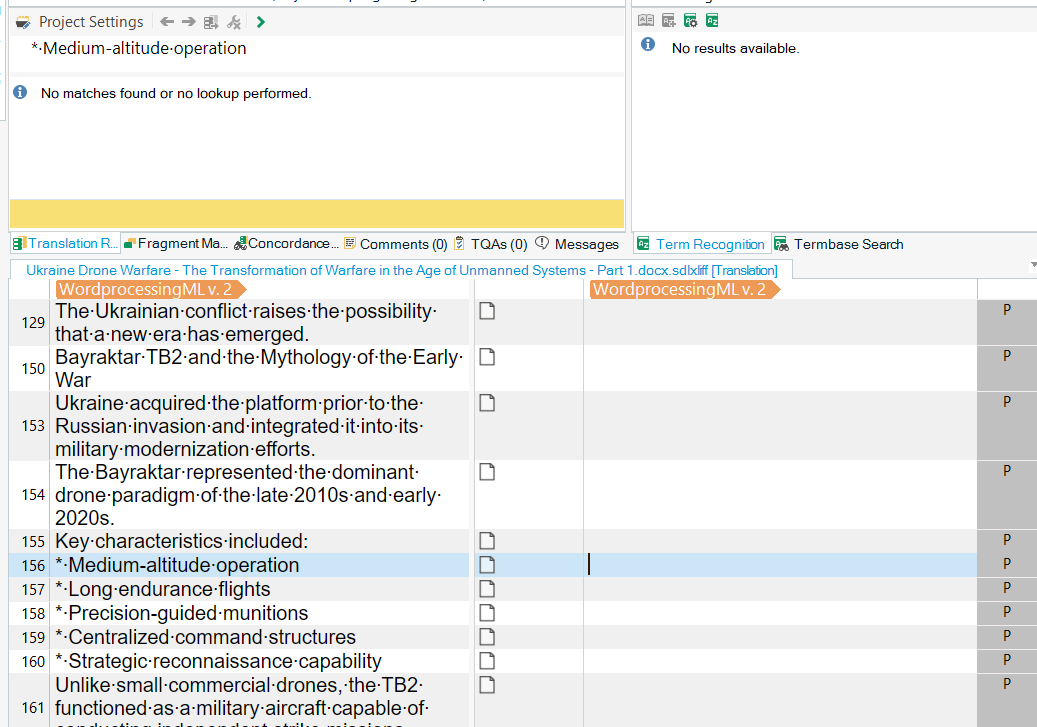The width and height of the screenshot is (1037, 727).
Task: Click segment number 129
Action: (x=33, y=323)
